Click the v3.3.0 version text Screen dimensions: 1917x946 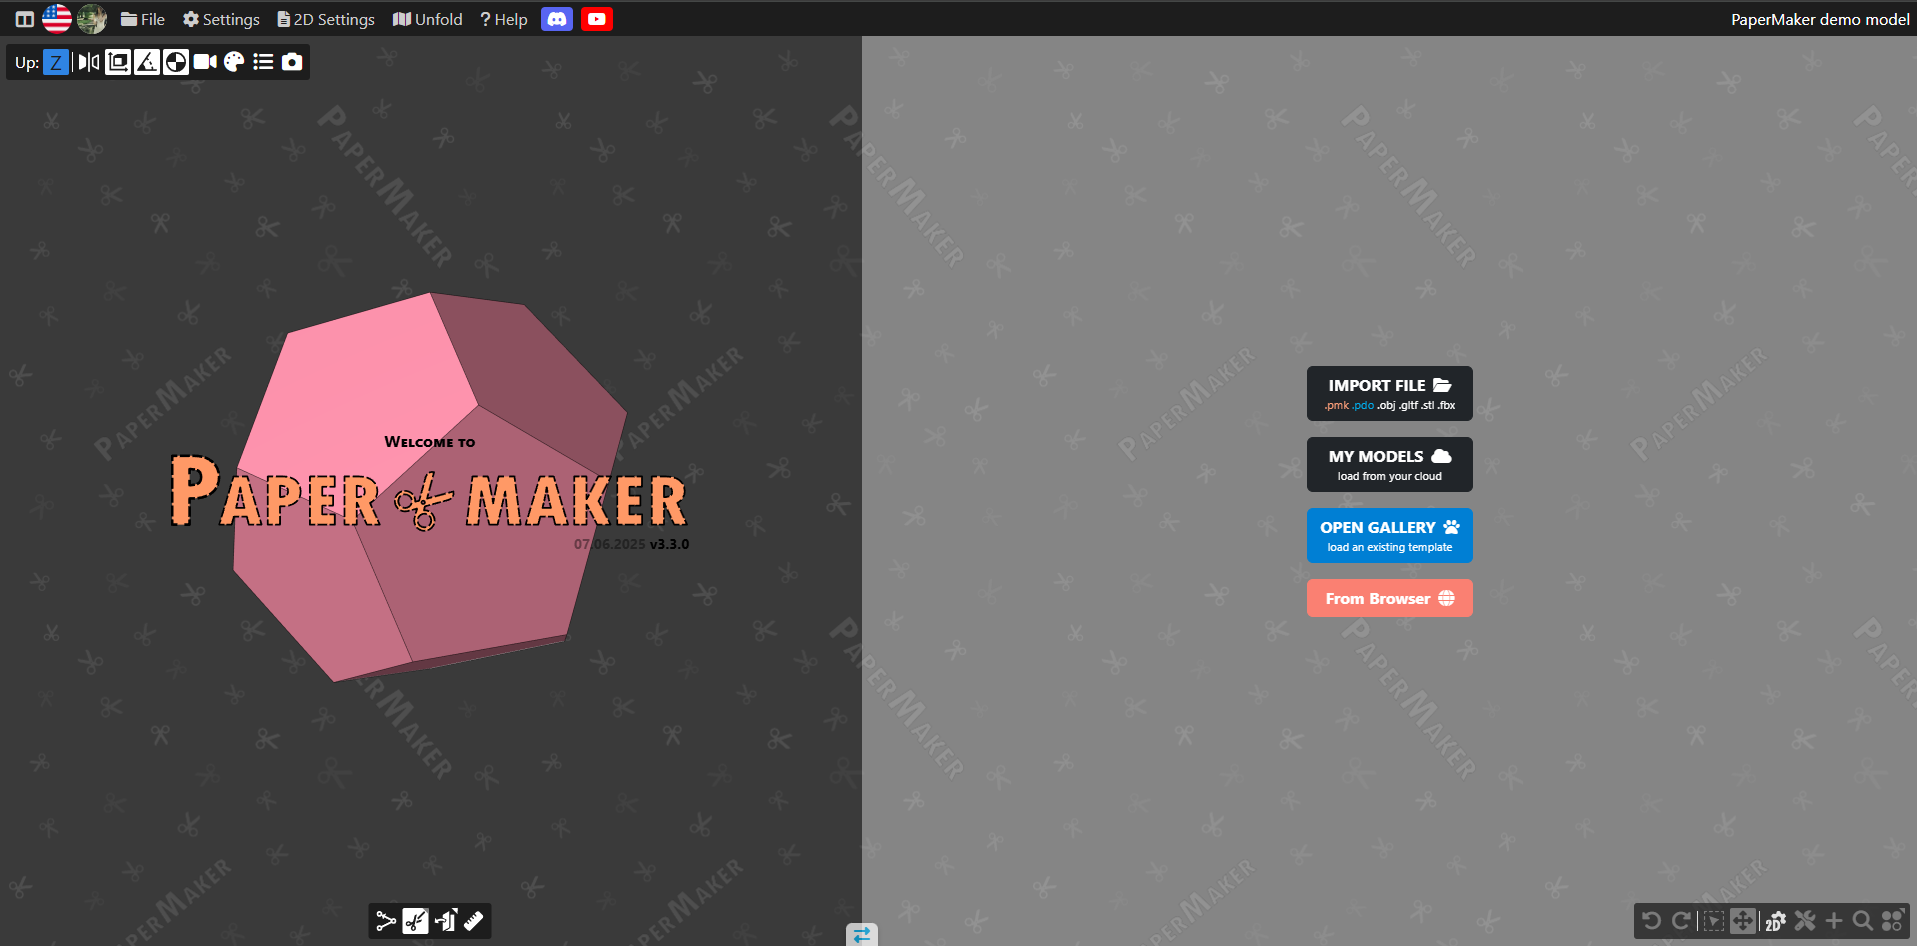[x=669, y=544]
